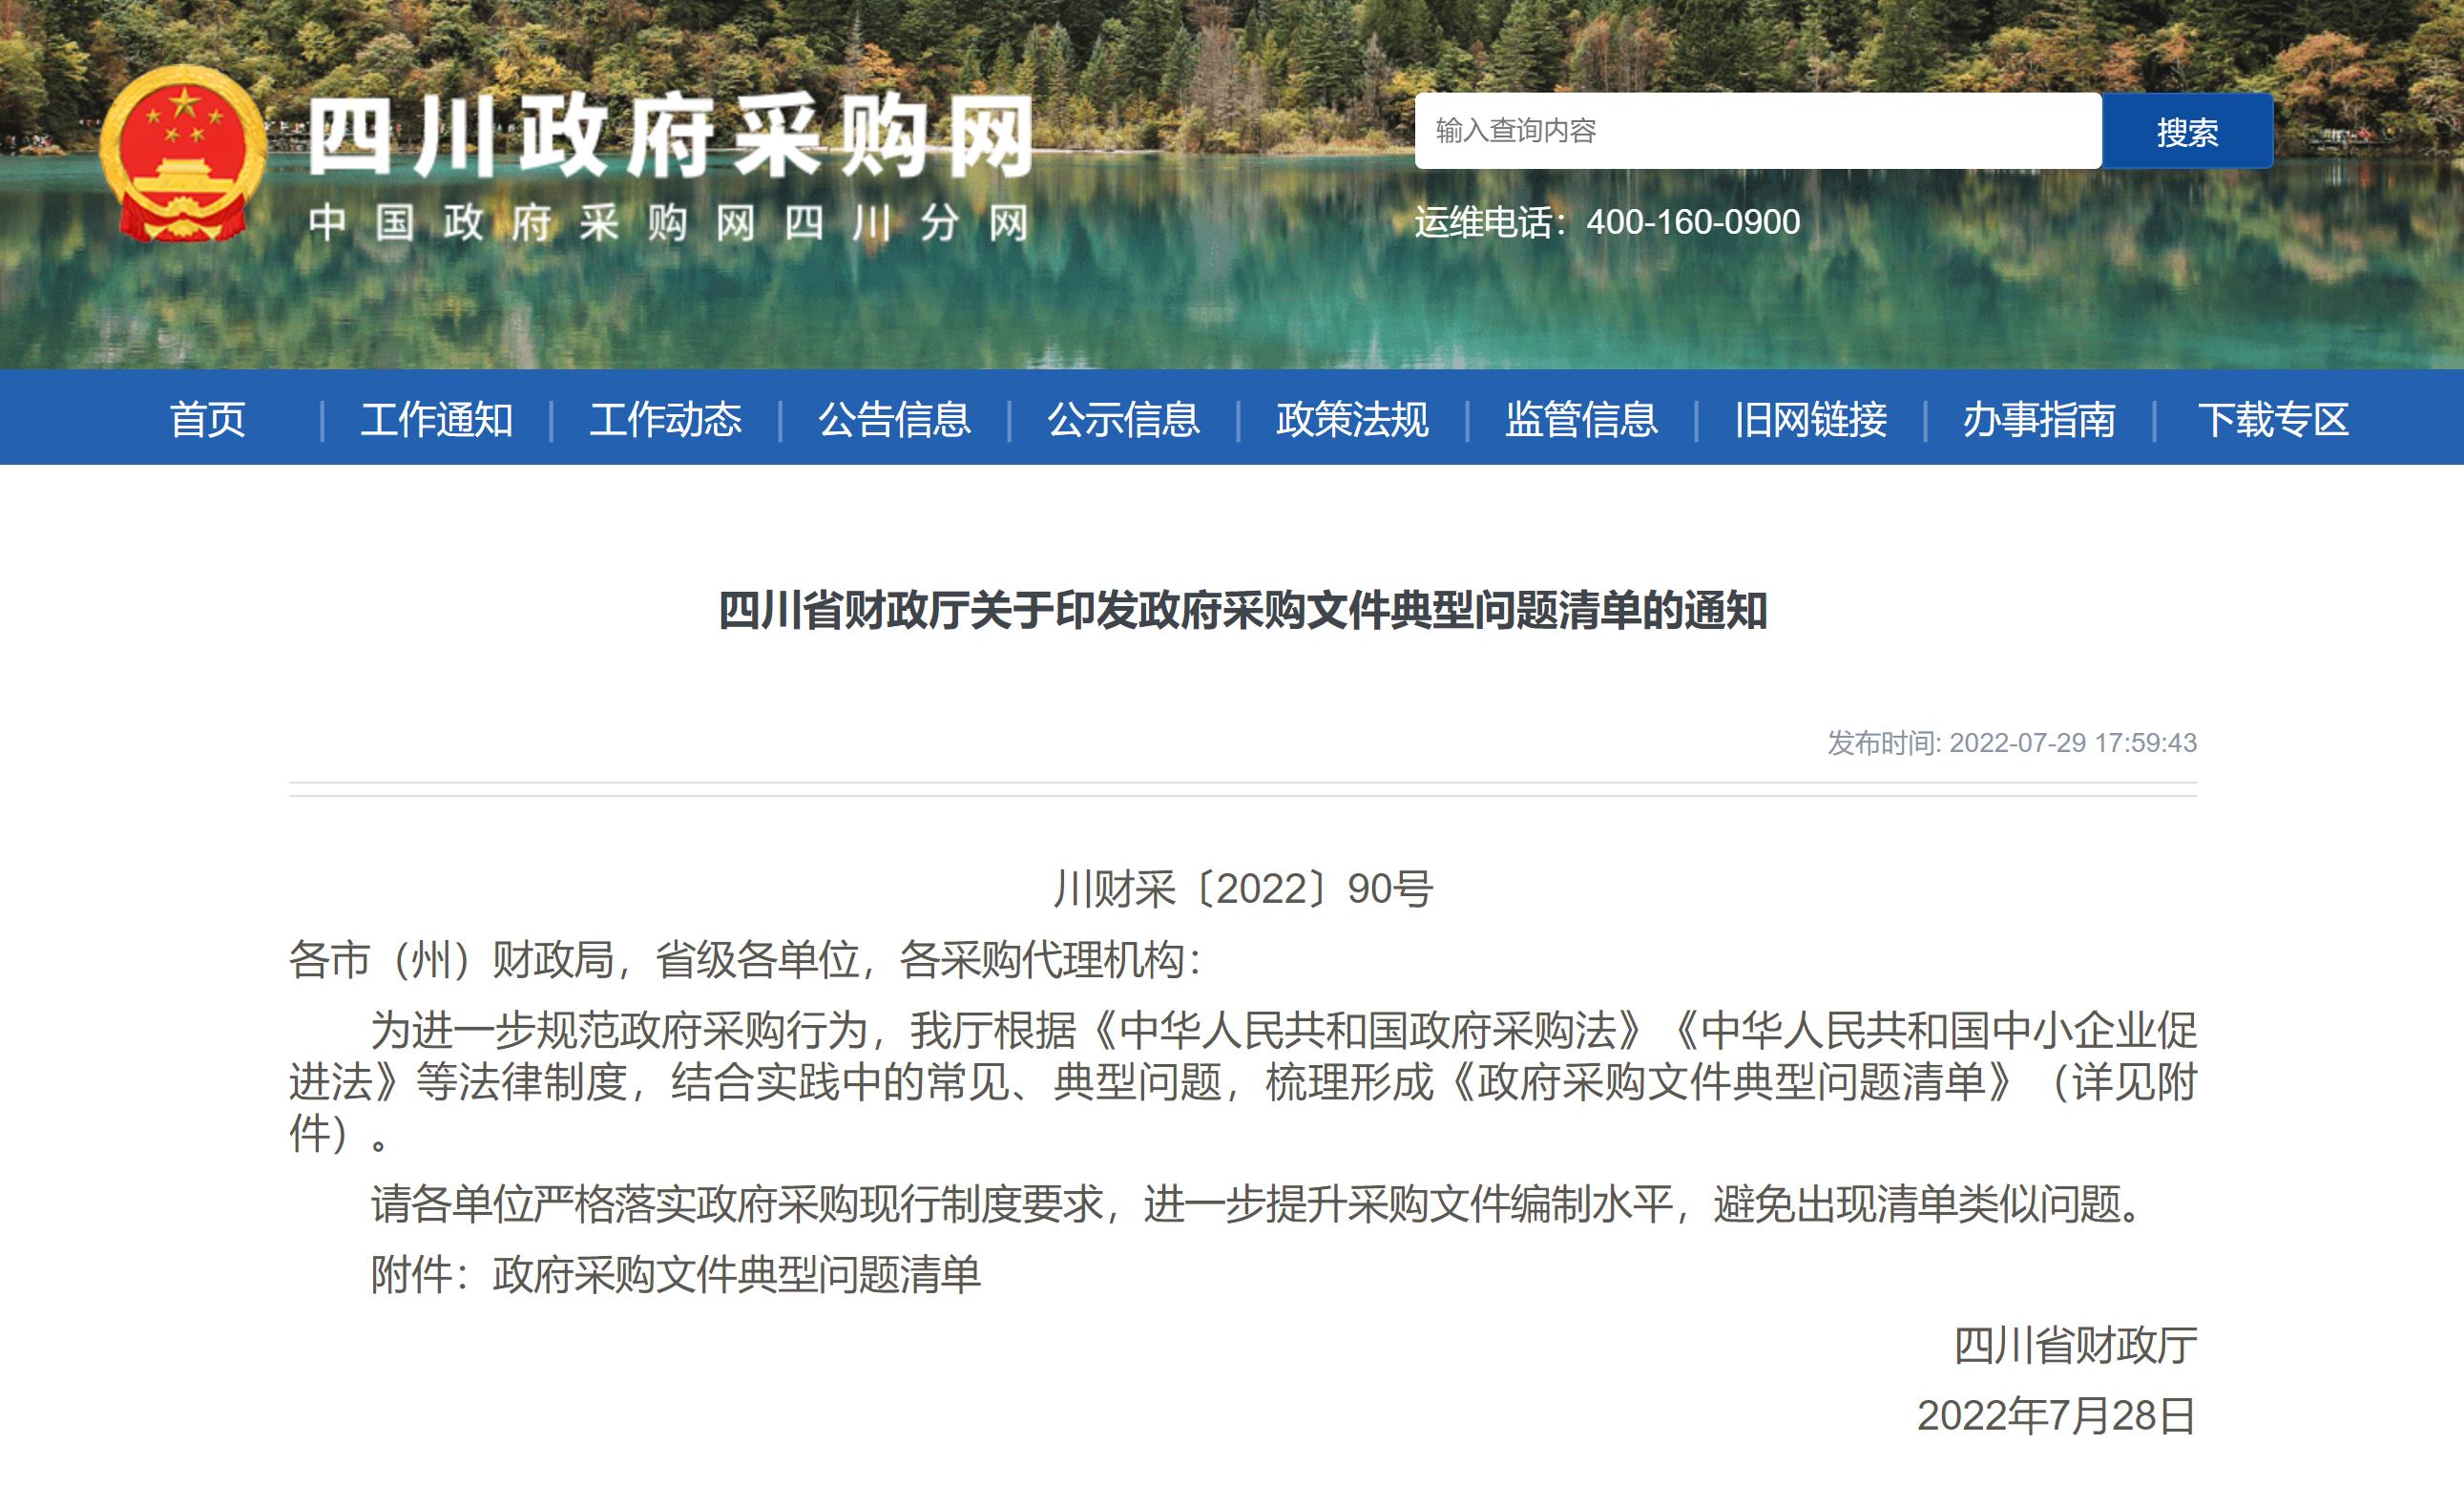Navigate to 政策法规 page
Viewport: 2464px width, 1506px height.
click(x=1352, y=419)
